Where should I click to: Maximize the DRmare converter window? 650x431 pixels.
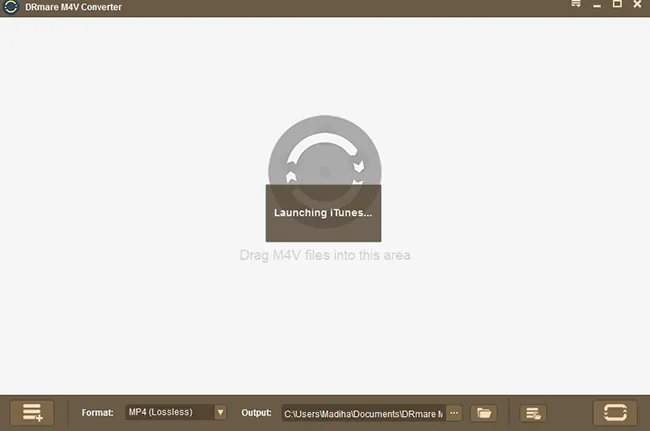point(617,6)
